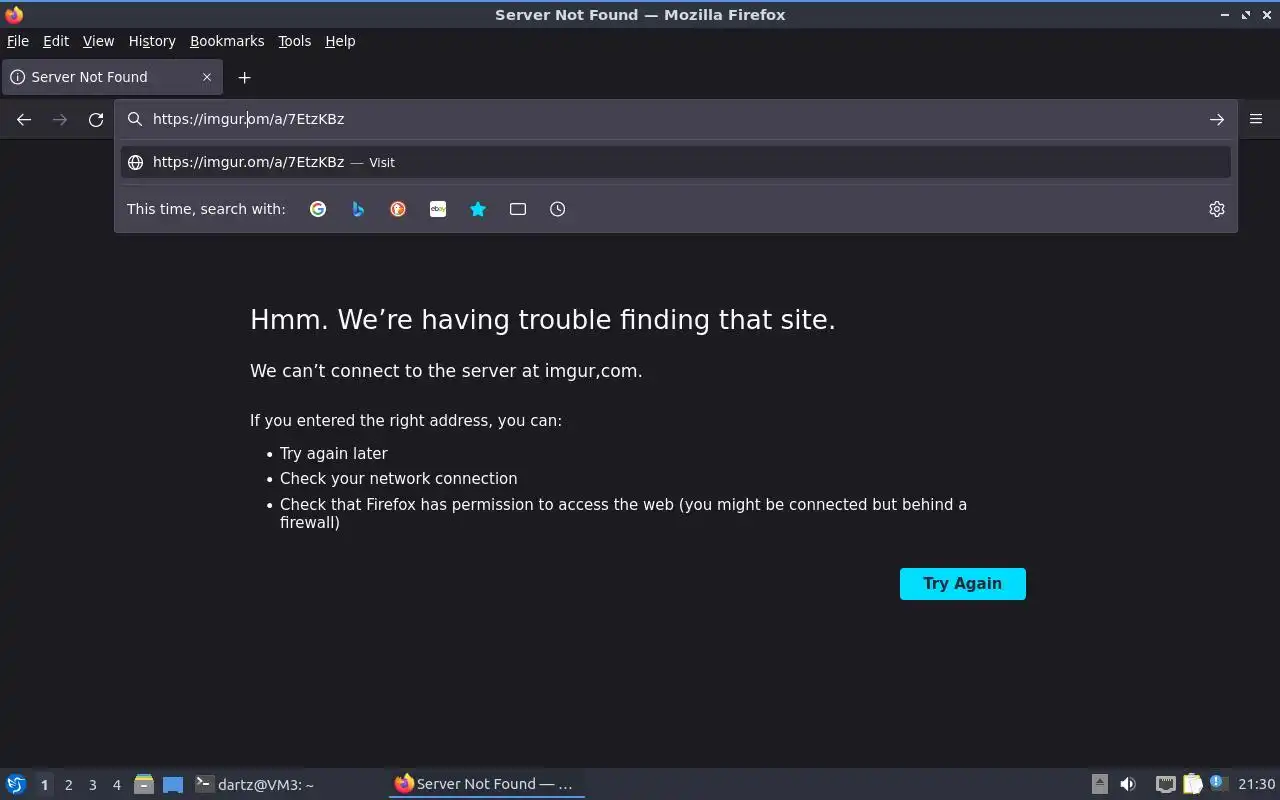
Task: Open the Edit menu
Action: 56,41
